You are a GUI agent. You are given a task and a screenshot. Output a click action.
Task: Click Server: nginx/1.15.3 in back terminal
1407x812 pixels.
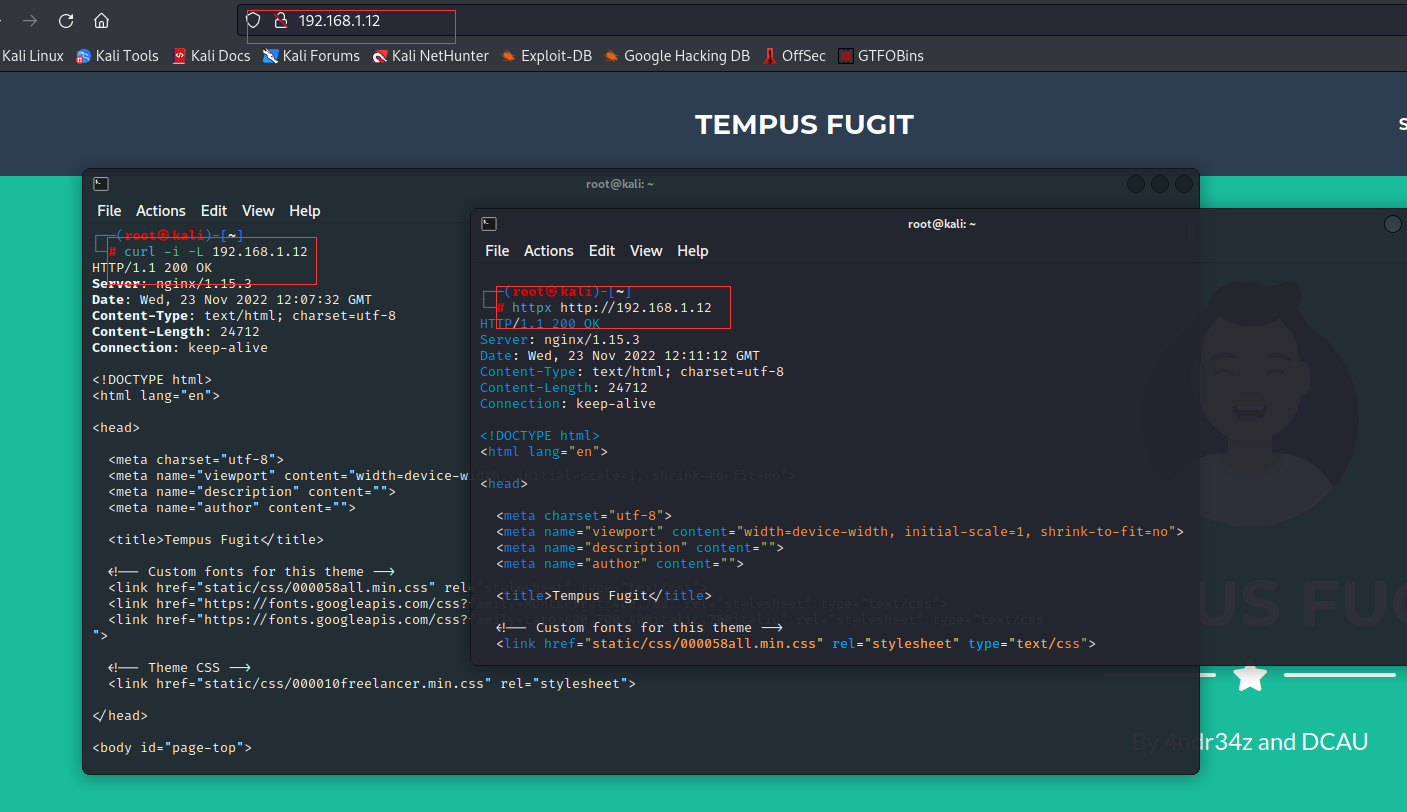click(x=172, y=284)
